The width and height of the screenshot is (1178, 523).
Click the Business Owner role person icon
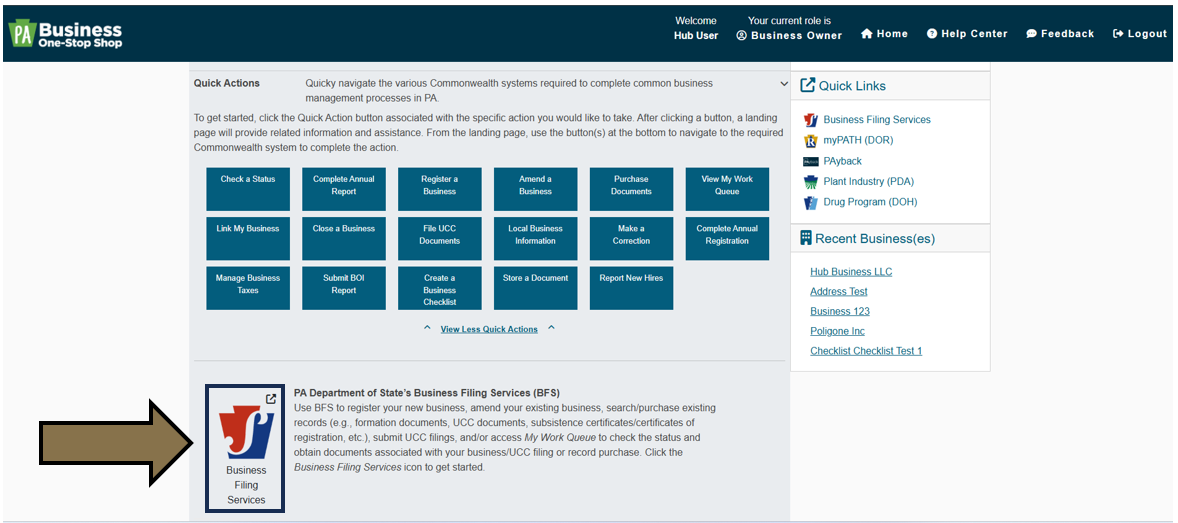point(742,35)
